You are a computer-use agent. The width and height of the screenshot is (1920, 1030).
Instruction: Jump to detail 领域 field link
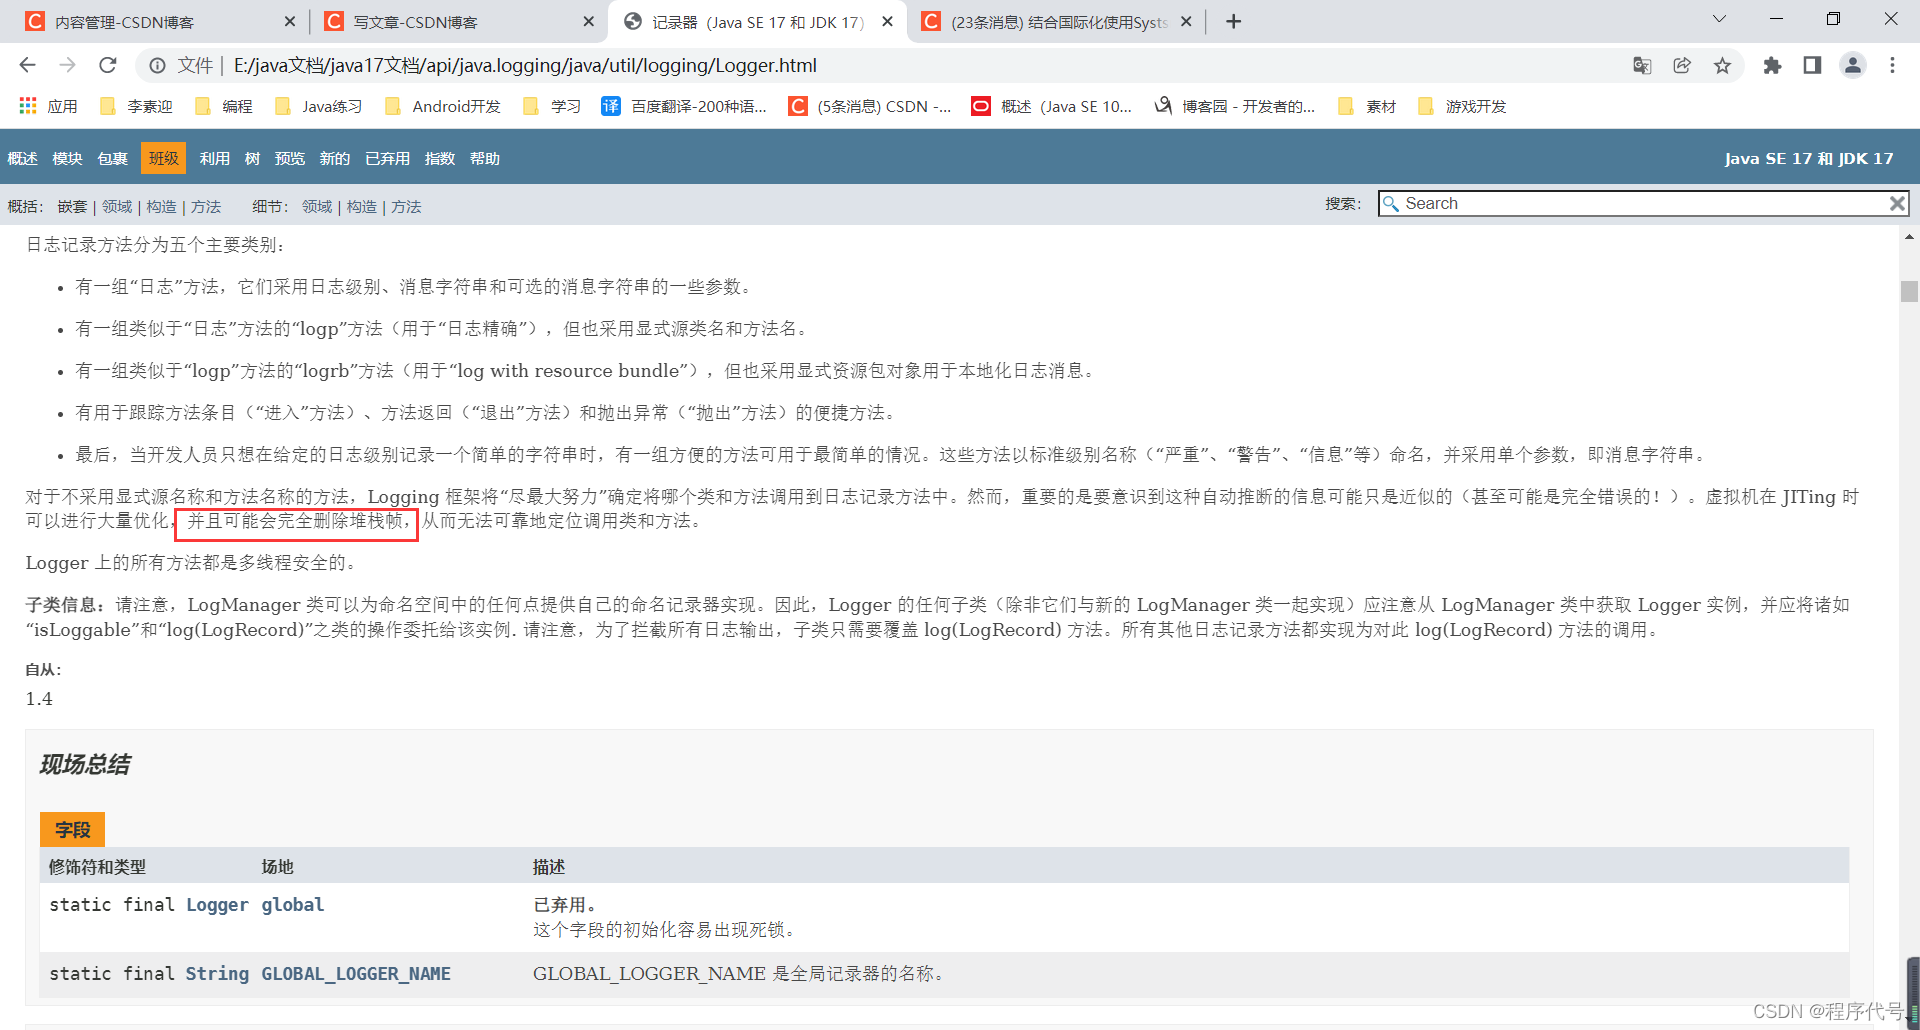pyautogui.click(x=317, y=206)
